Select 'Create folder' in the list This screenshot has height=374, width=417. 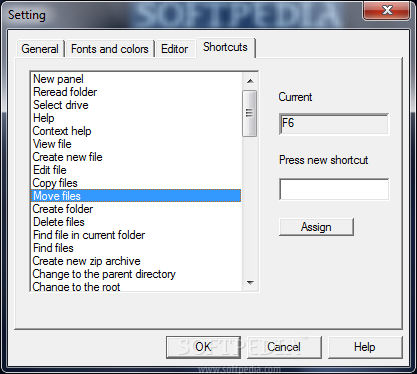tap(136, 209)
